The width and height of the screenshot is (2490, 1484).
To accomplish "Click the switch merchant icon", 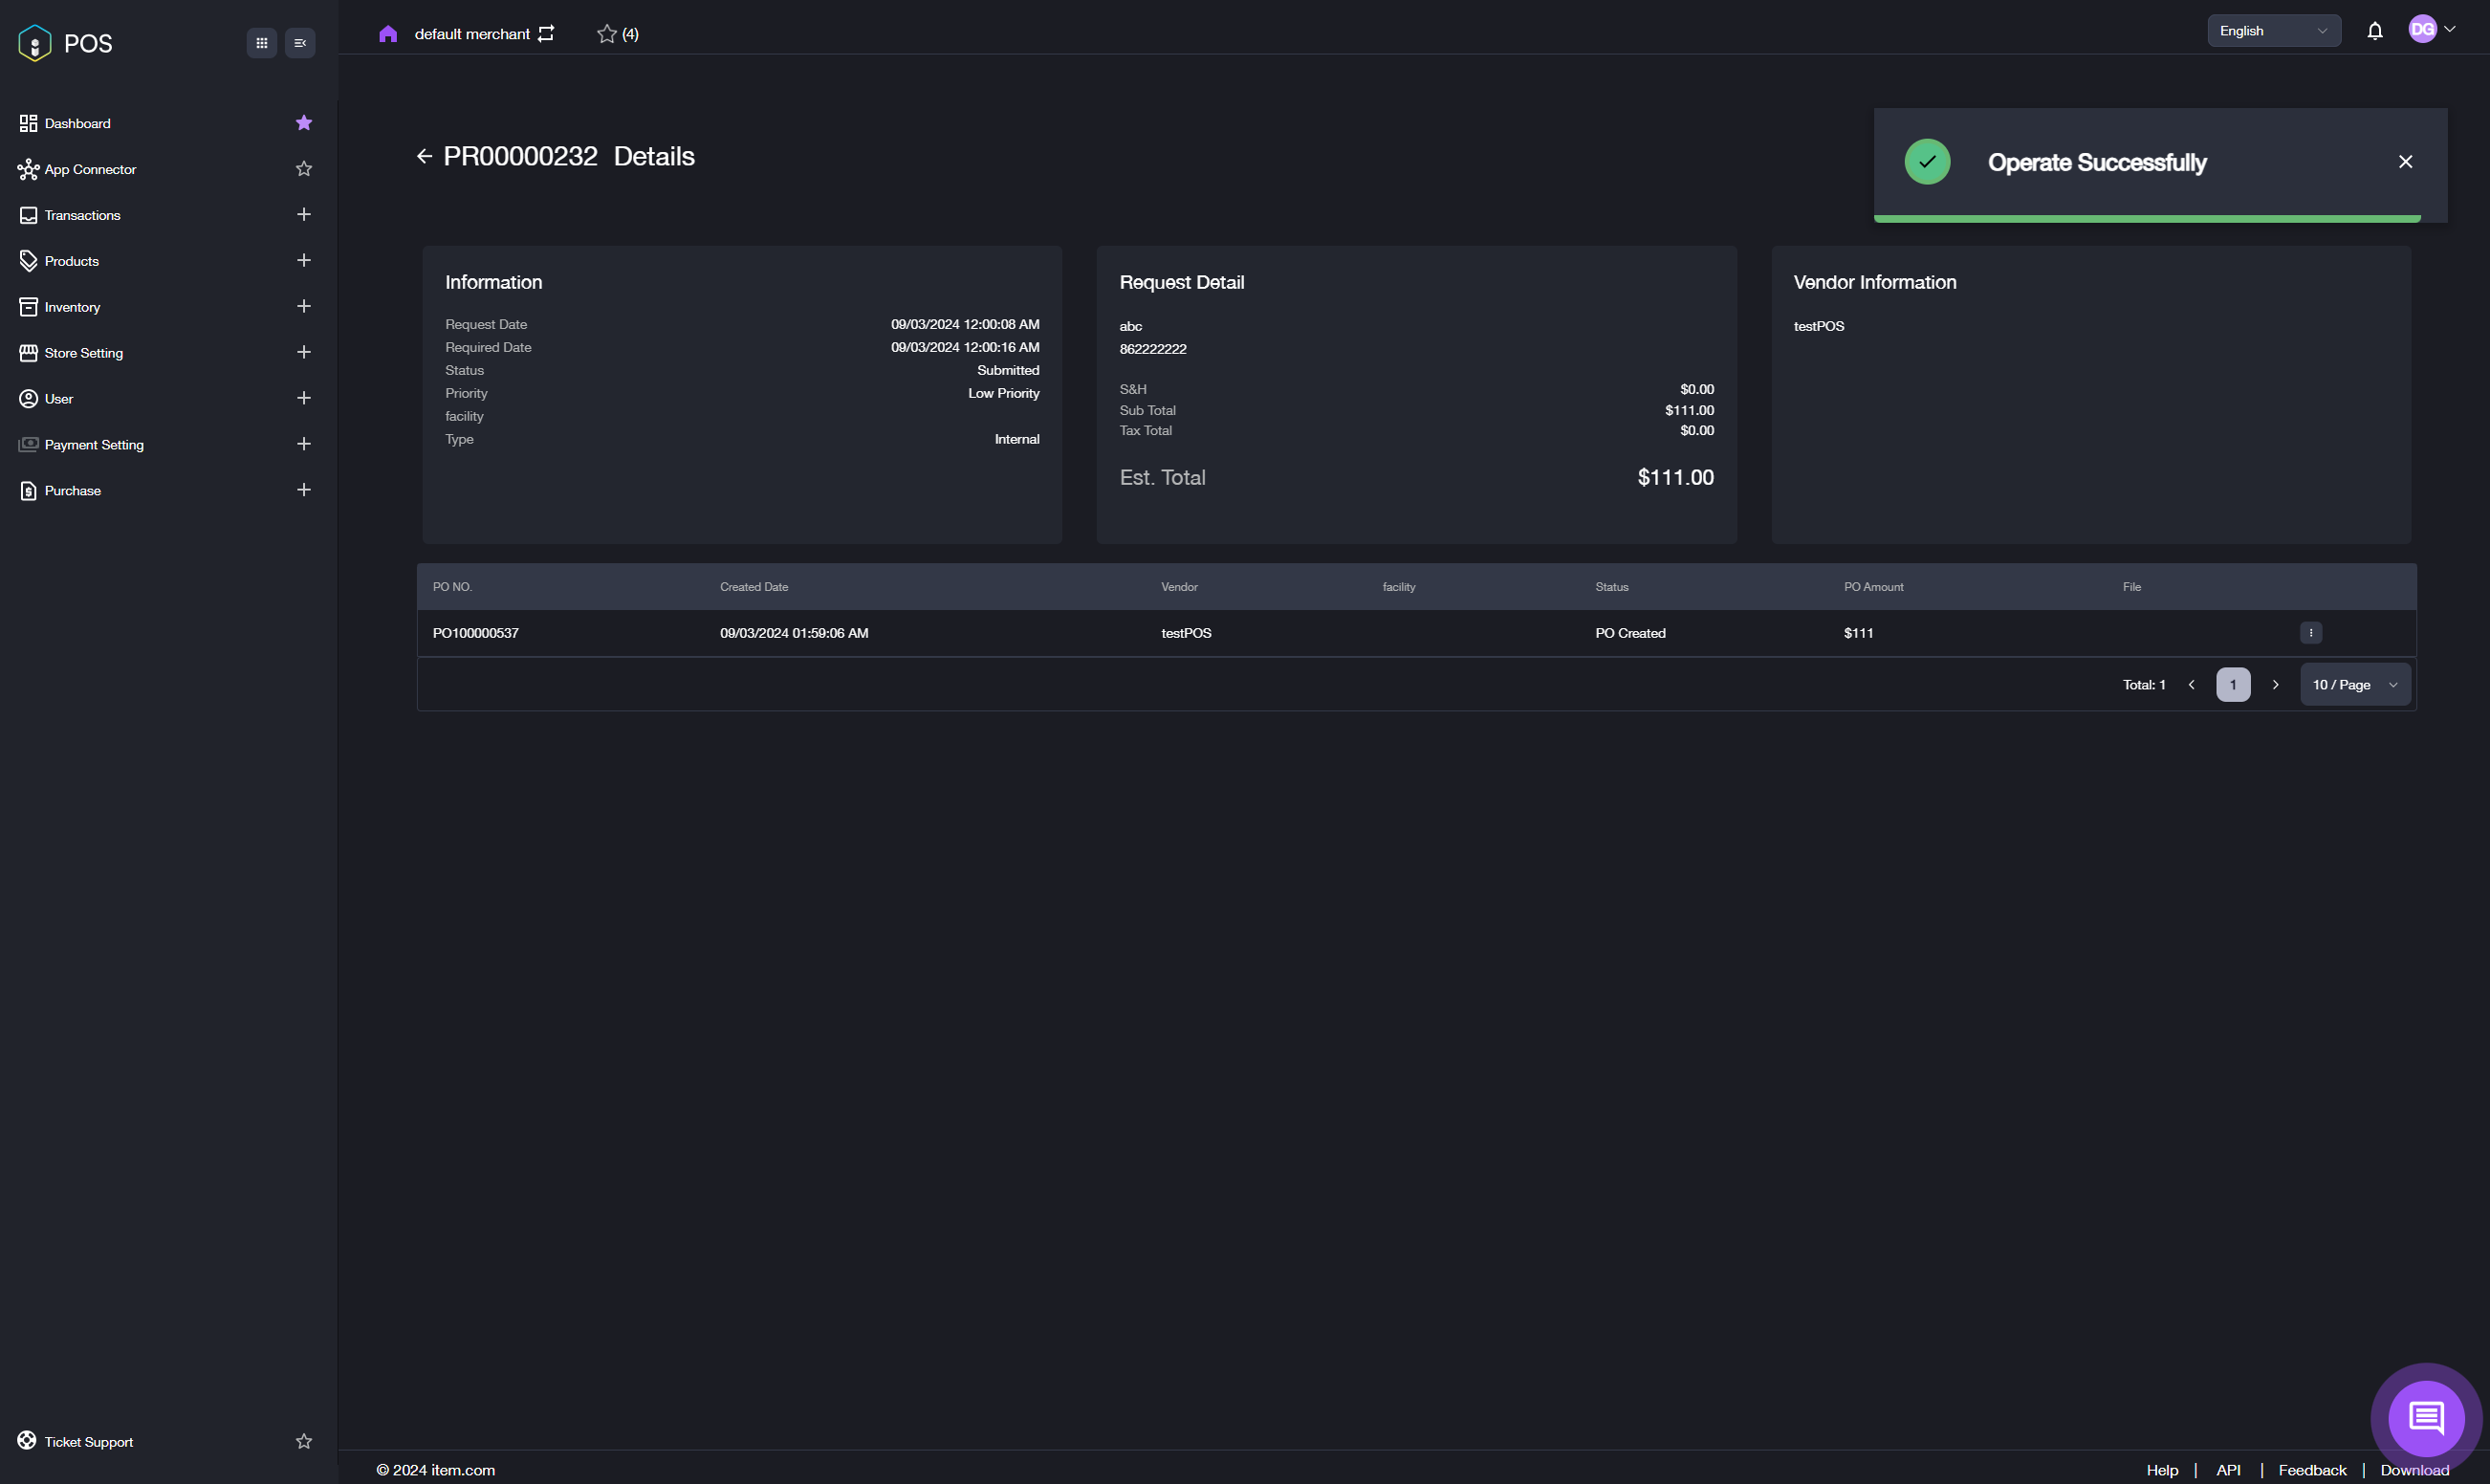I will (x=546, y=34).
